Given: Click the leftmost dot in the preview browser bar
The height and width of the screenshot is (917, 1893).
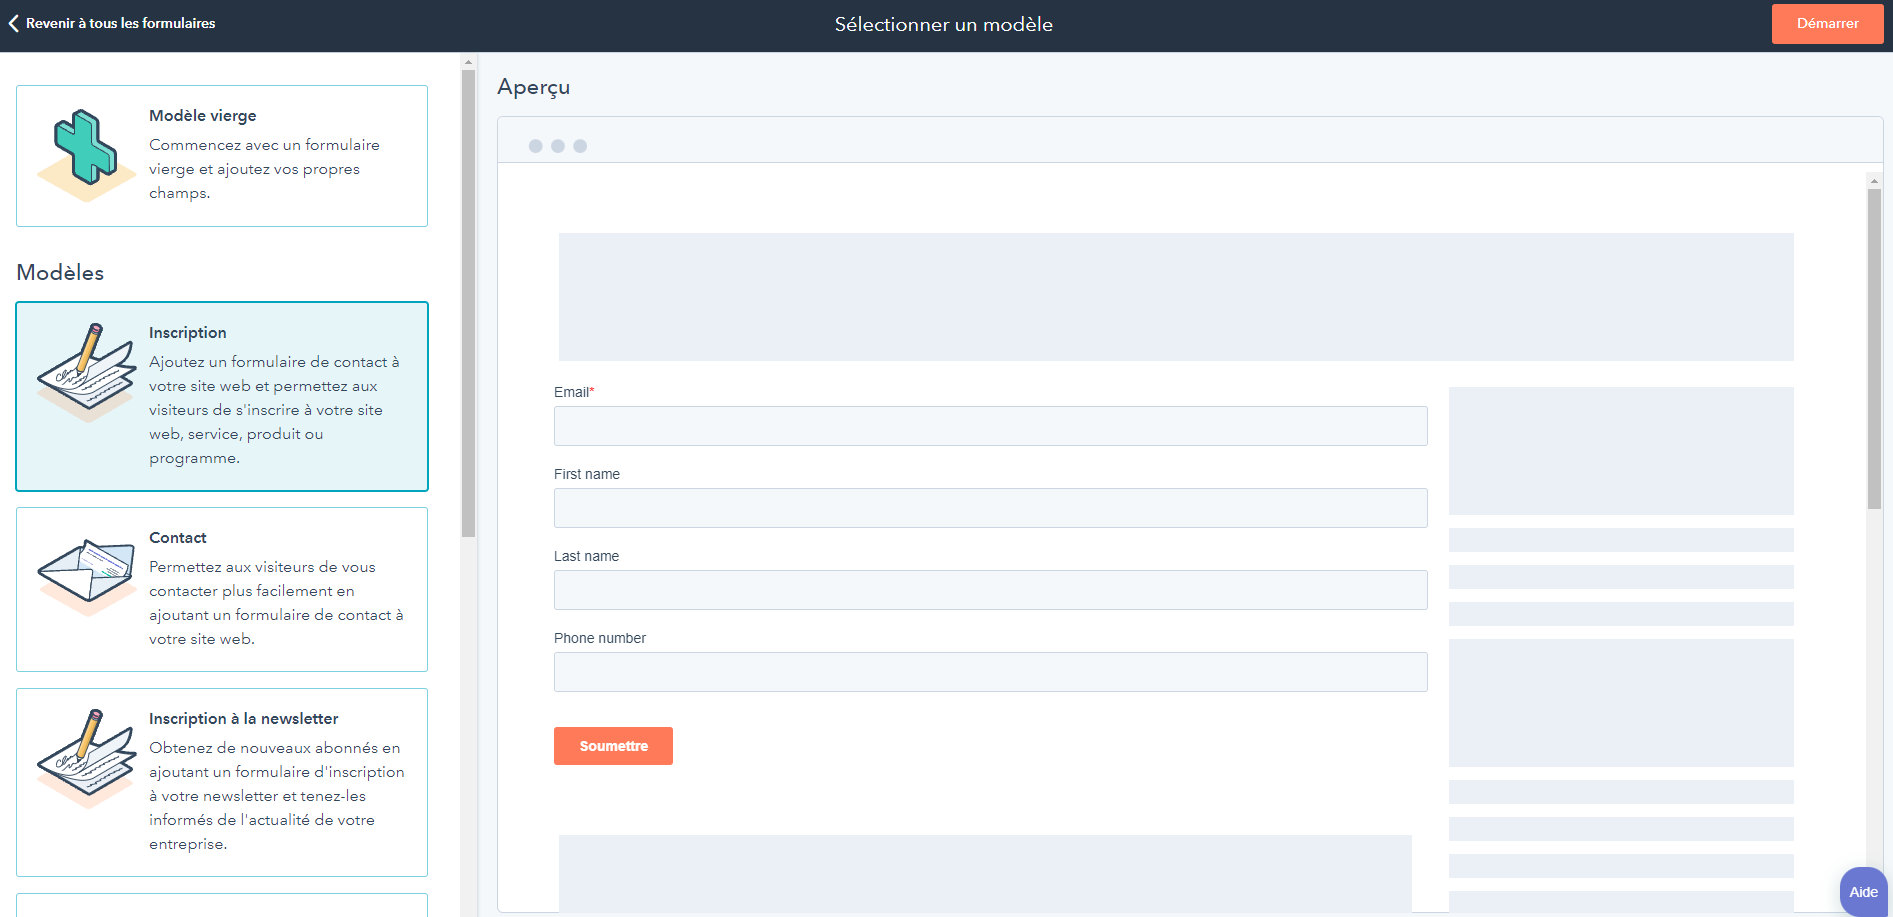Looking at the screenshot, I should [x=536, y=145].
